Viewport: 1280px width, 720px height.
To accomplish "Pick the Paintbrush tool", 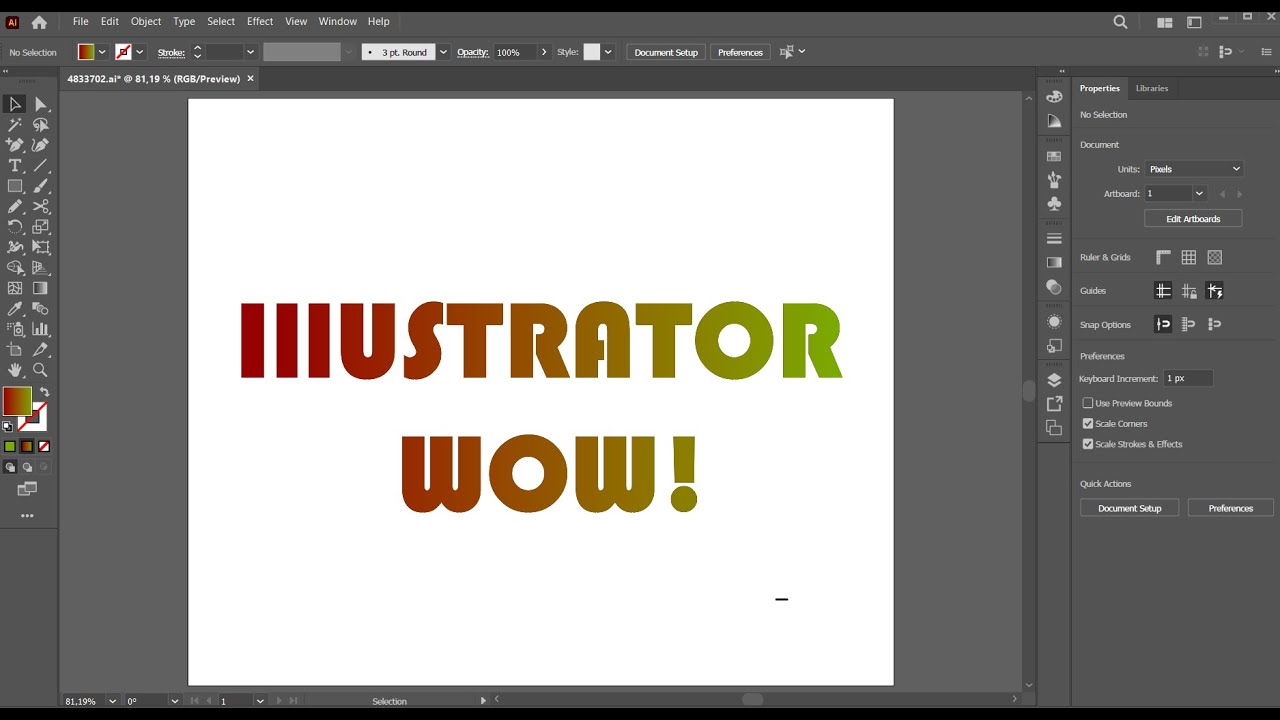I will [x=41, y=186].
